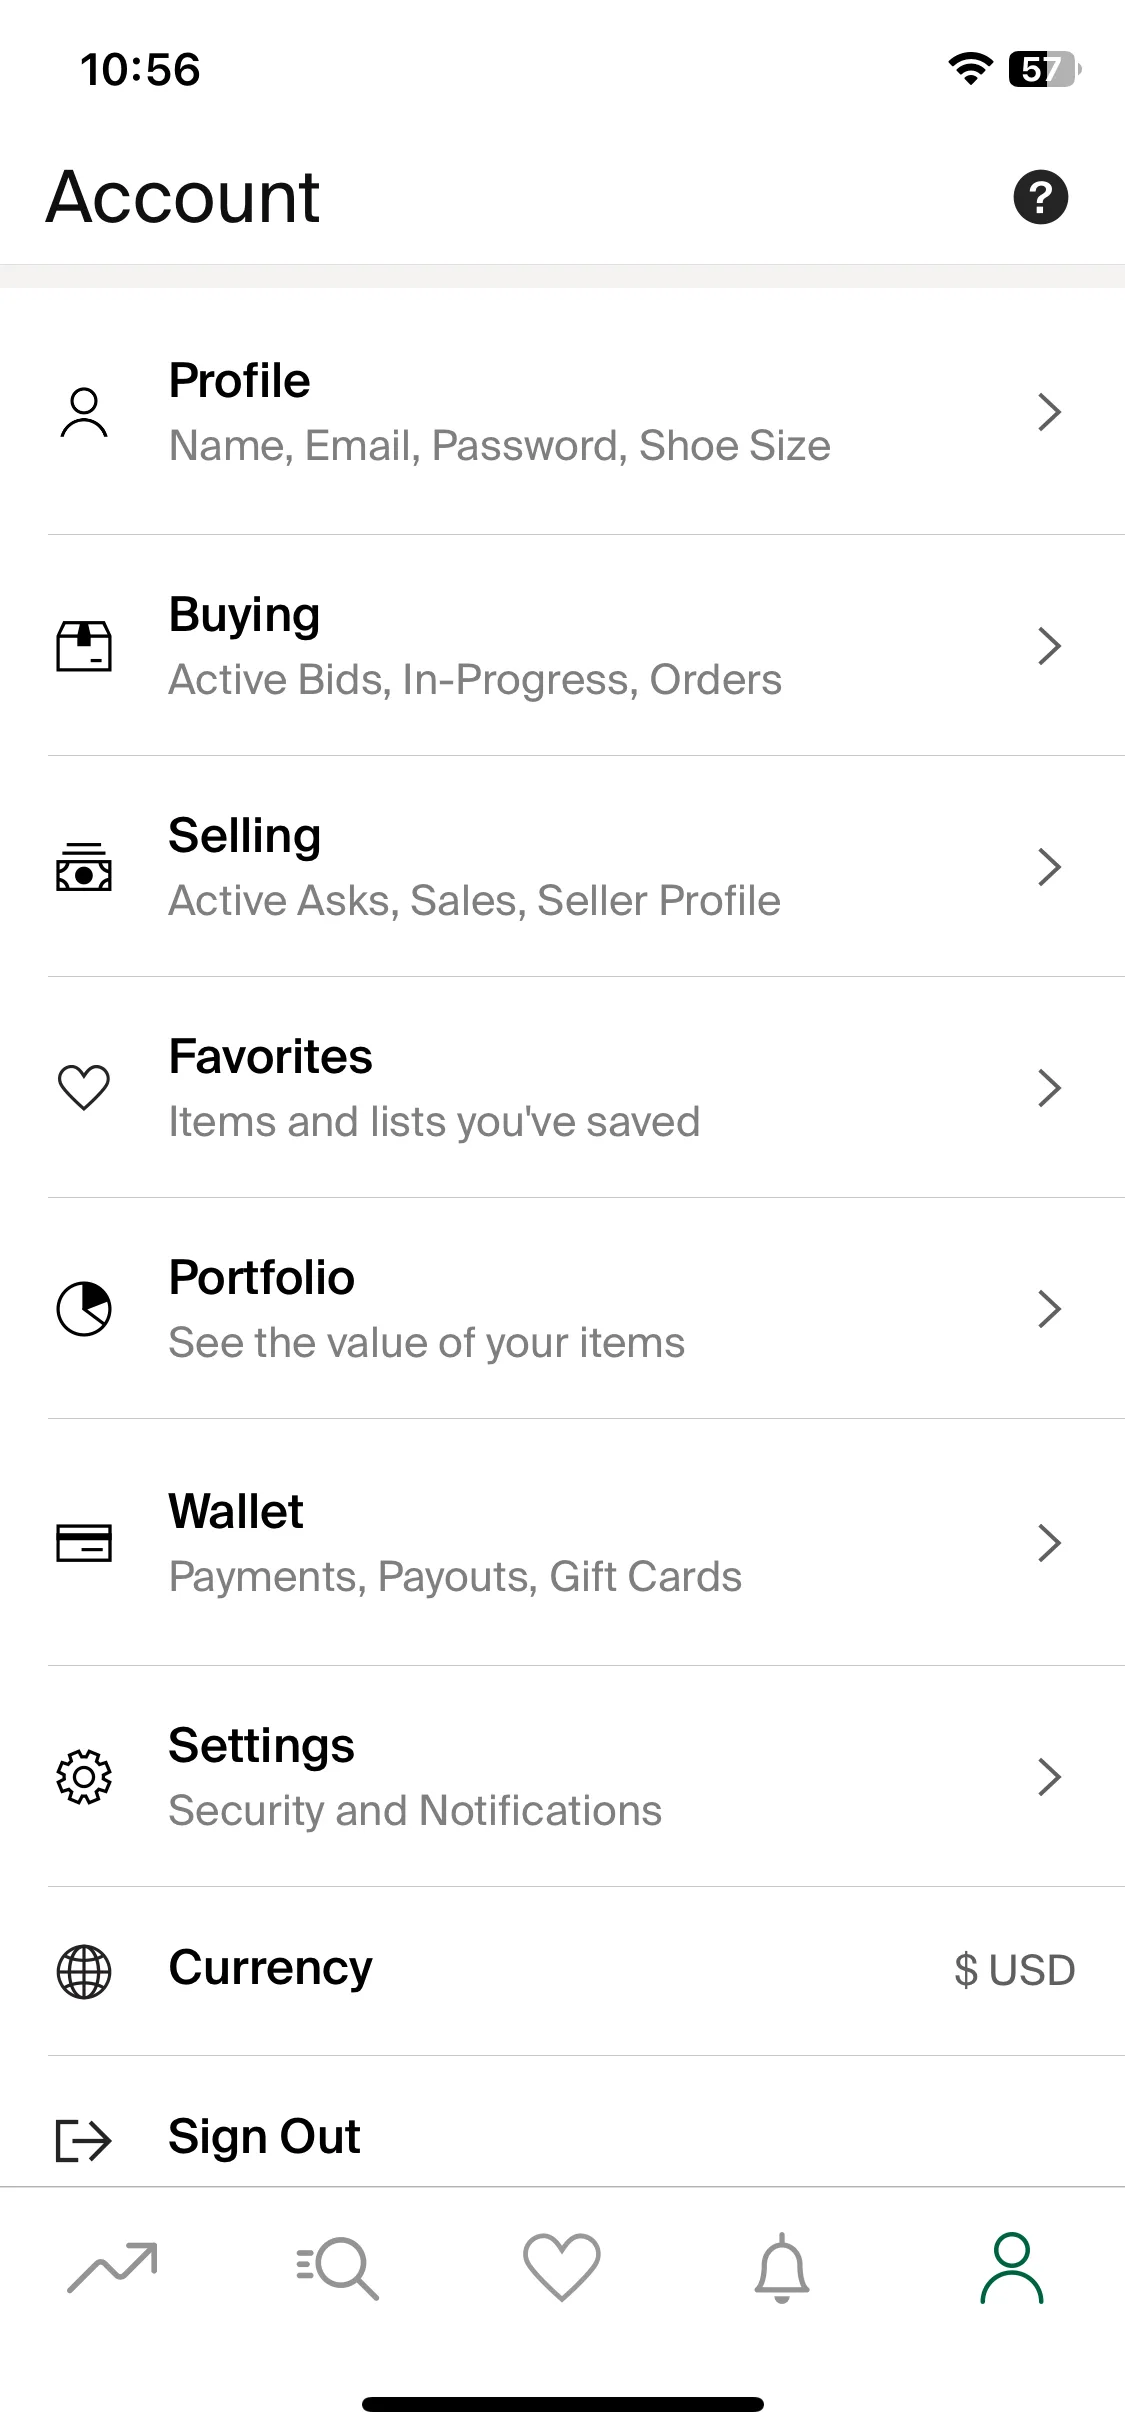The image size is (1125, 2436).
Task: Open the trending arrow tab icon
Action: pos(112,2267)
